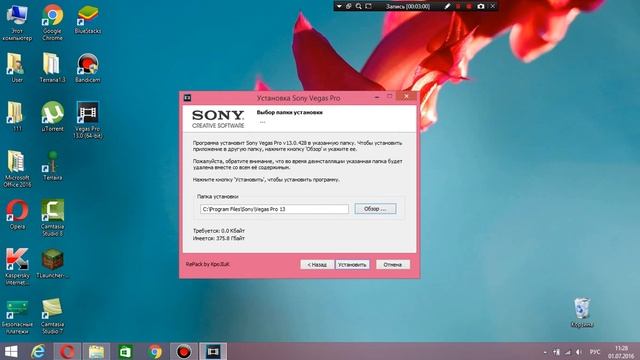Close the recording bar with X
Image resolution: width=640 pixels, height=360 pixels.
493,6
